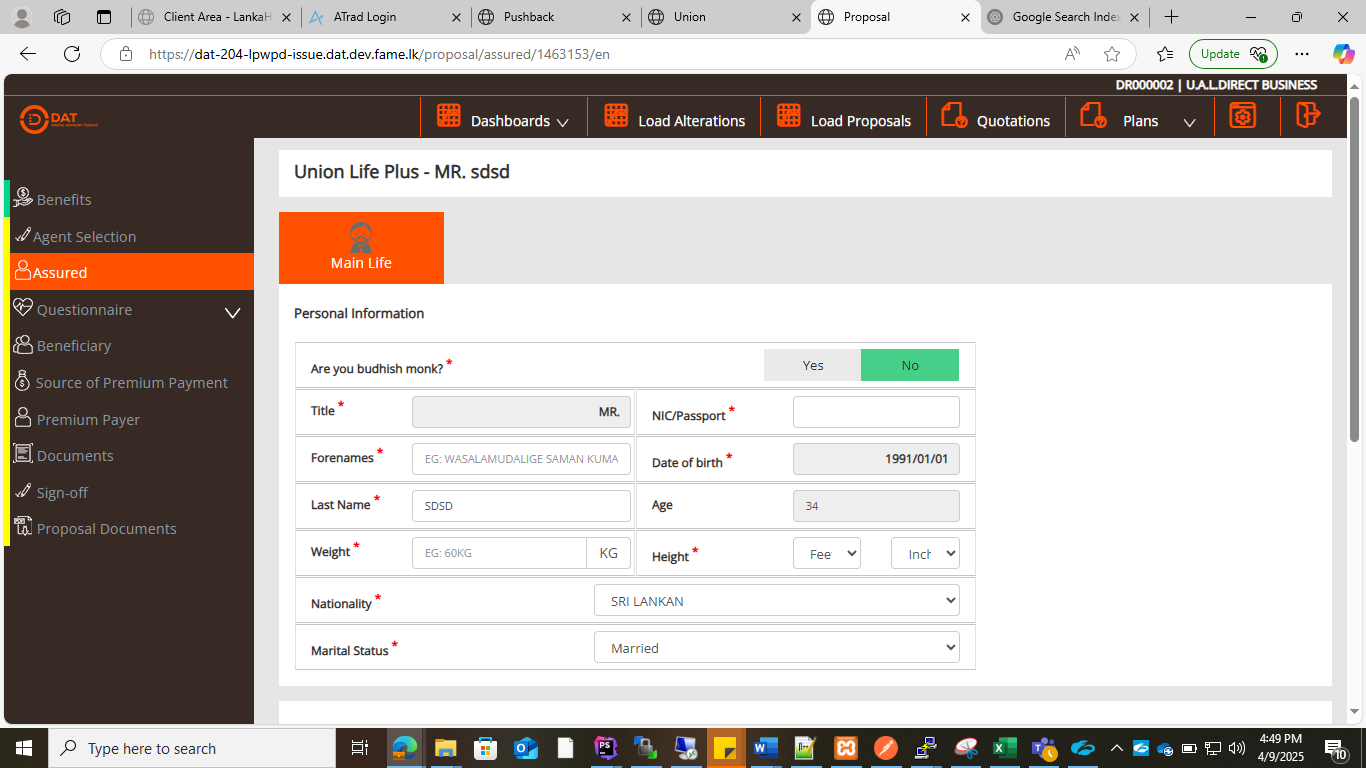Viewport: 1366px width, 768px height.
Task: Open tab actions menu icon
Action: click(x=104, y=17)
